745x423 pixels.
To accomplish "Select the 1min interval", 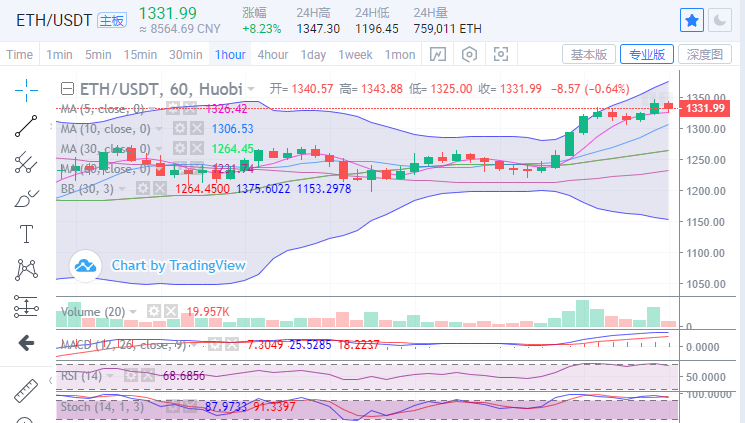I will (x=59, y=55).
